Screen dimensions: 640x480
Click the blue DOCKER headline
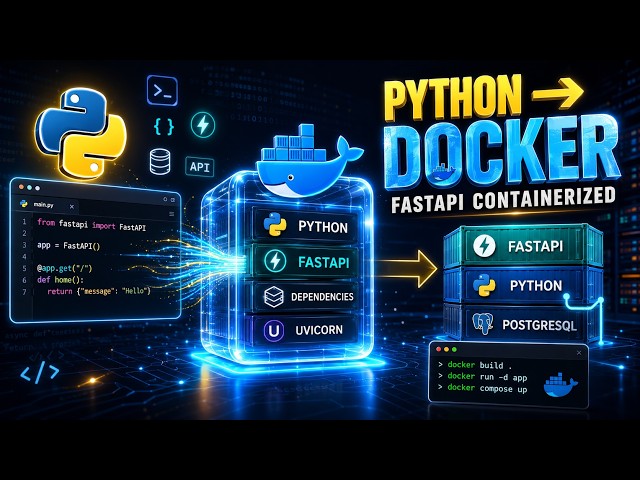click(x=502, y=152)
